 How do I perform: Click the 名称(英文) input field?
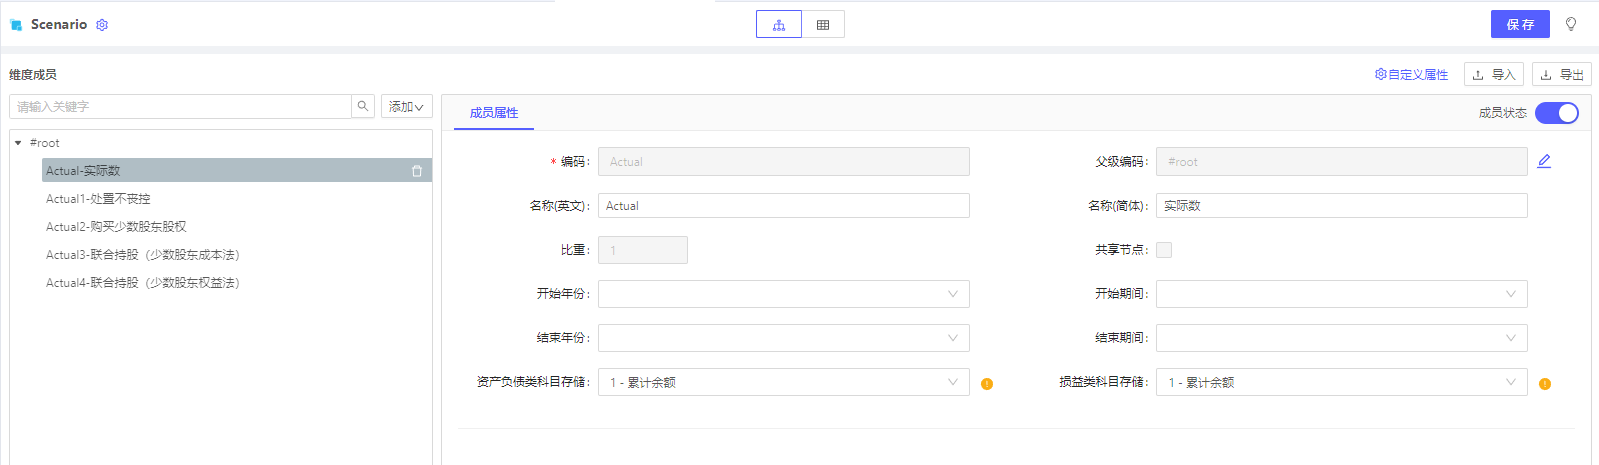783,206
